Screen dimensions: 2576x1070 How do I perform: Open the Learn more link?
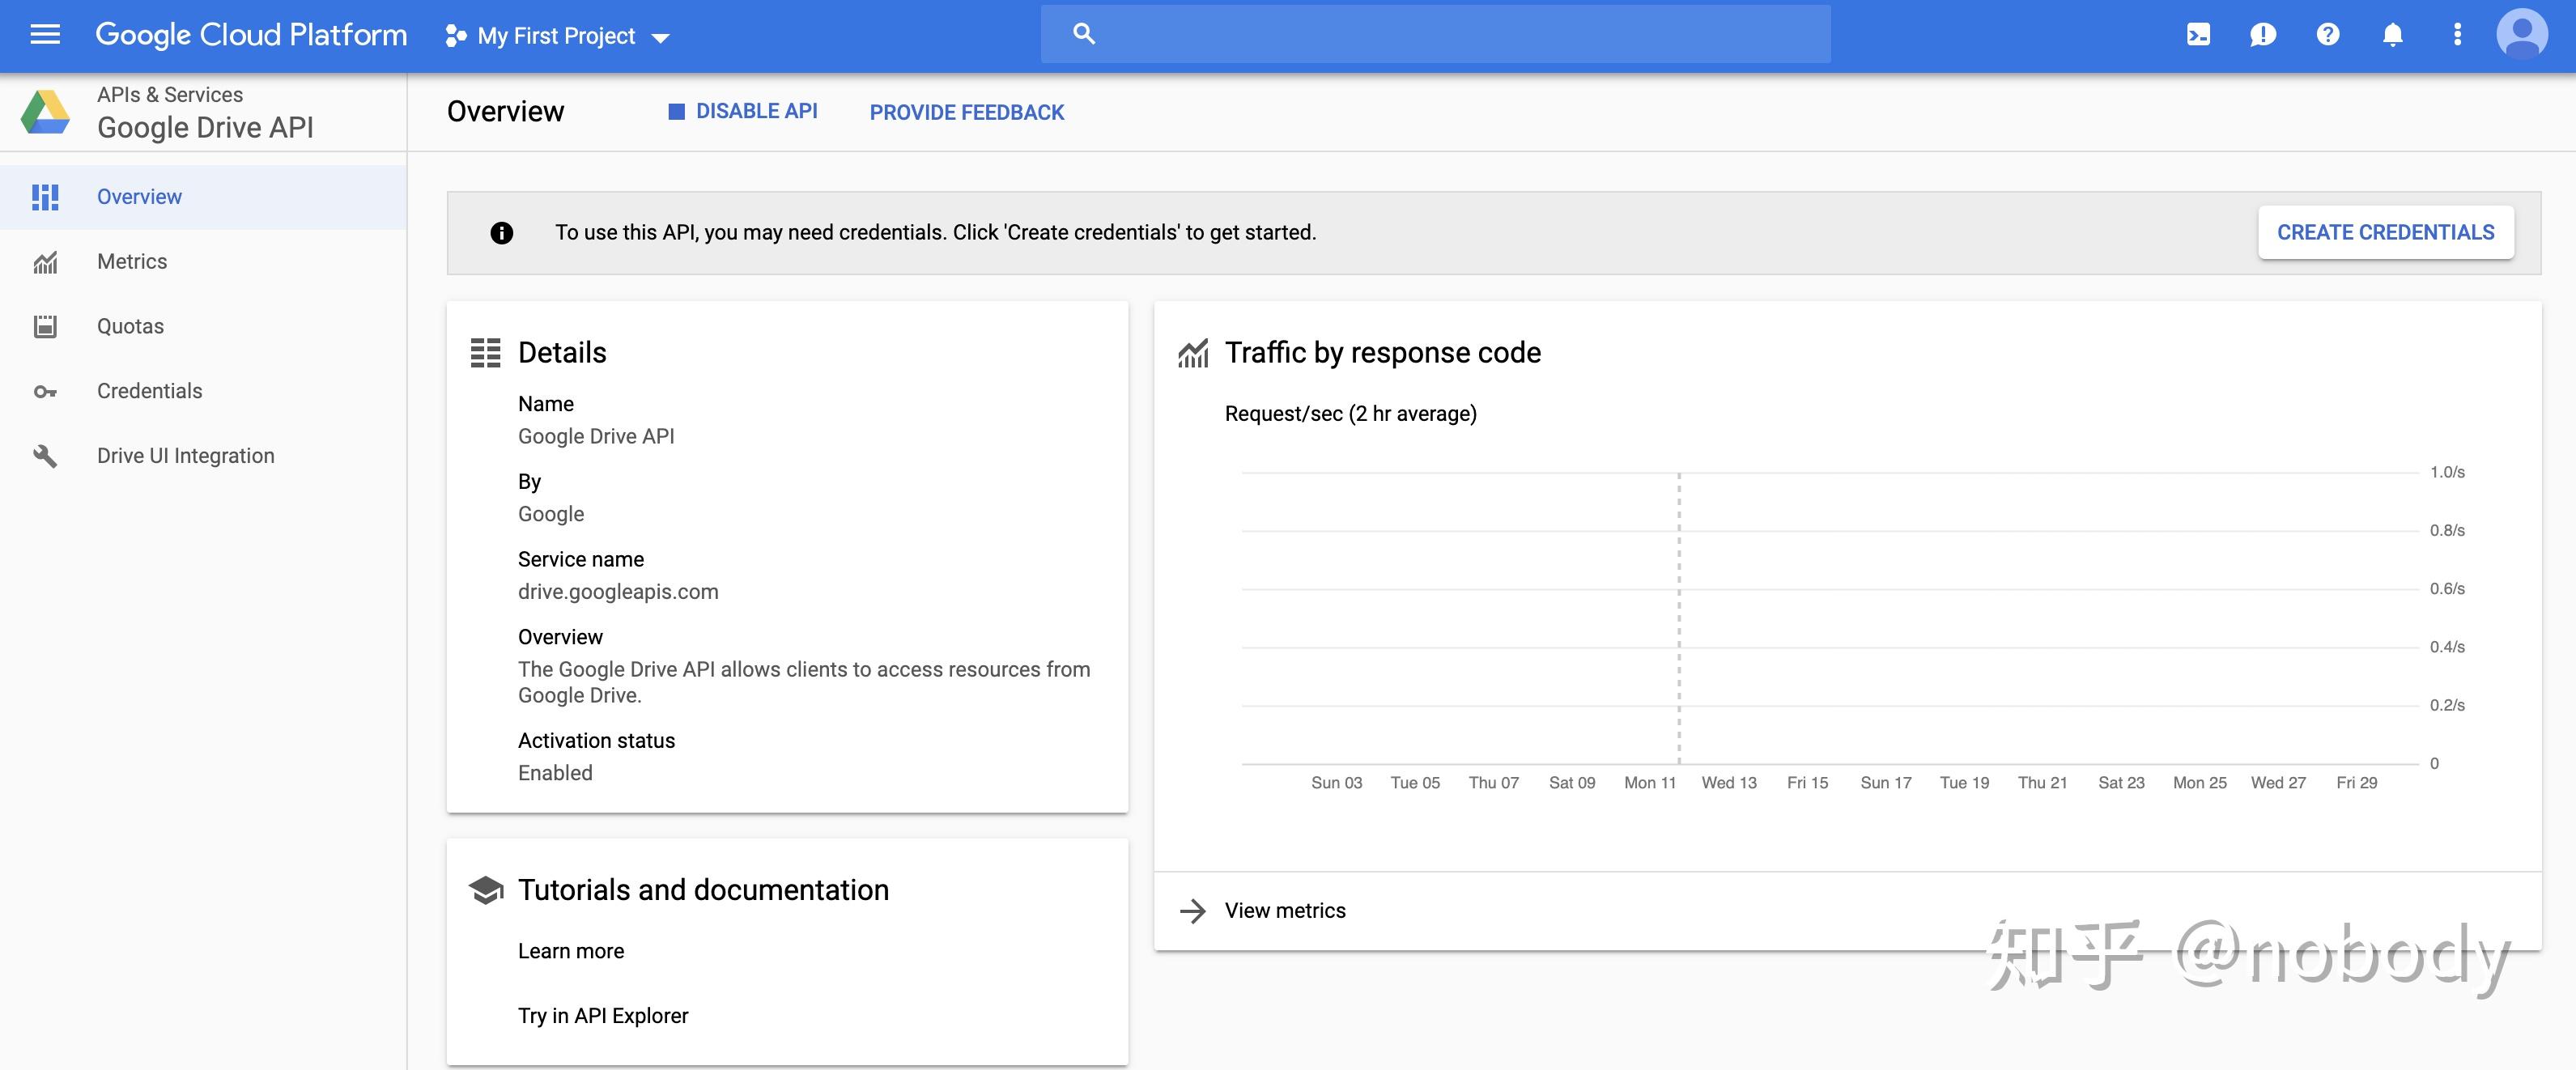[x=570, y=950]
